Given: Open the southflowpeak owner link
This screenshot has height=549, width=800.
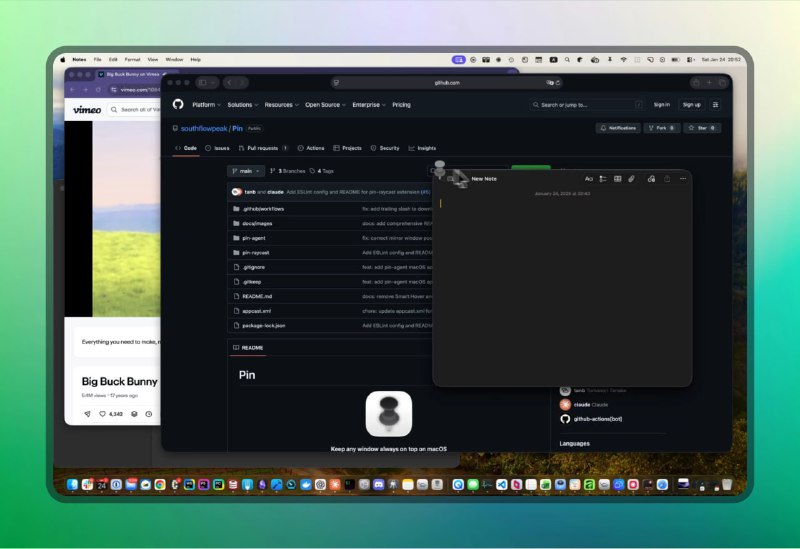Looking at the screenshot, I should pyautogui.click(x=203, y=128).
